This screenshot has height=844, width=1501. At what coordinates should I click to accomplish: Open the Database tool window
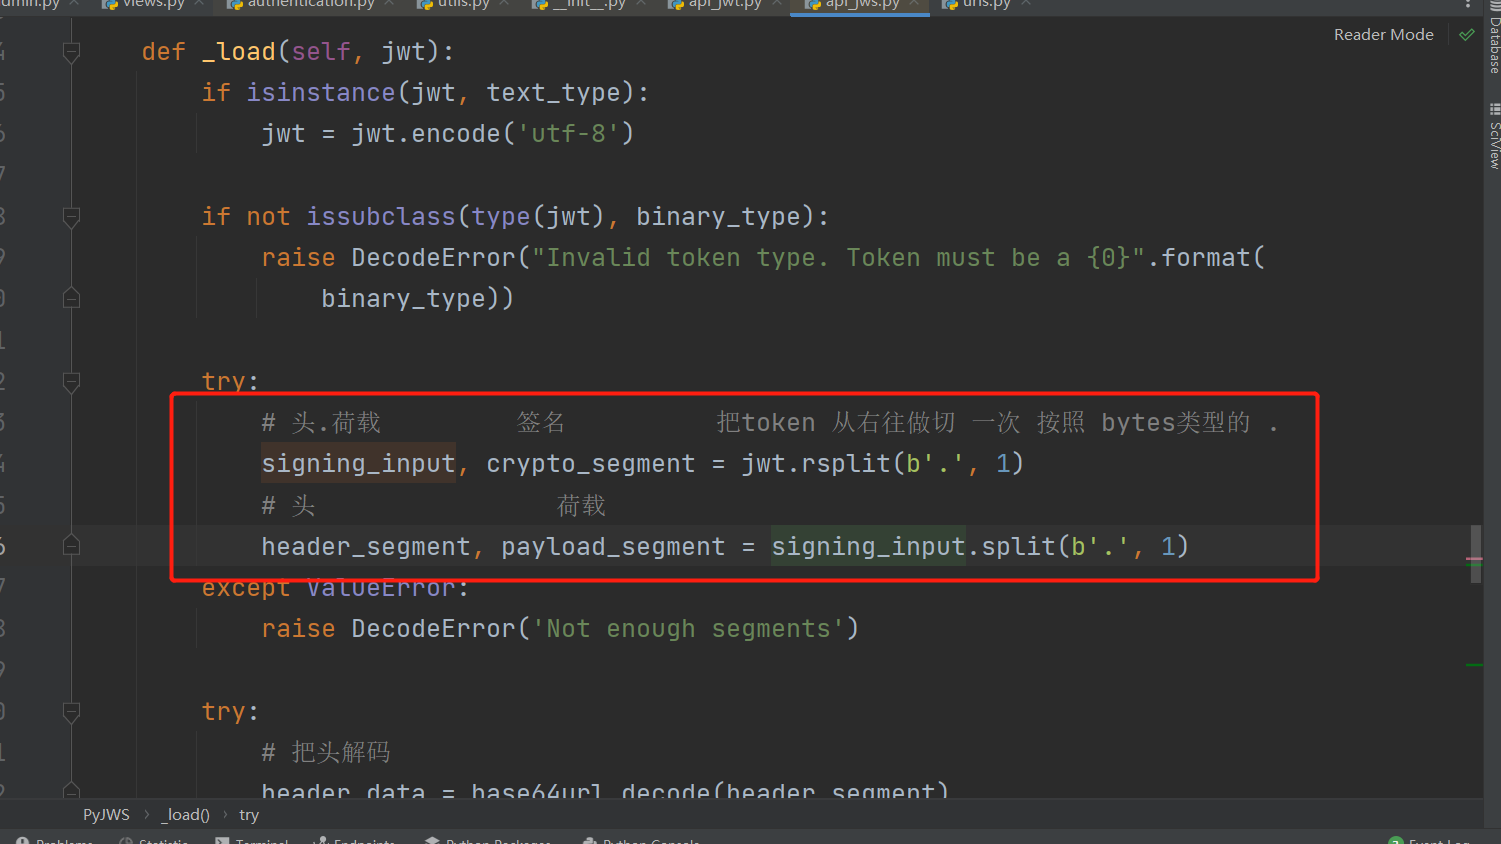tap(1494, 37)
